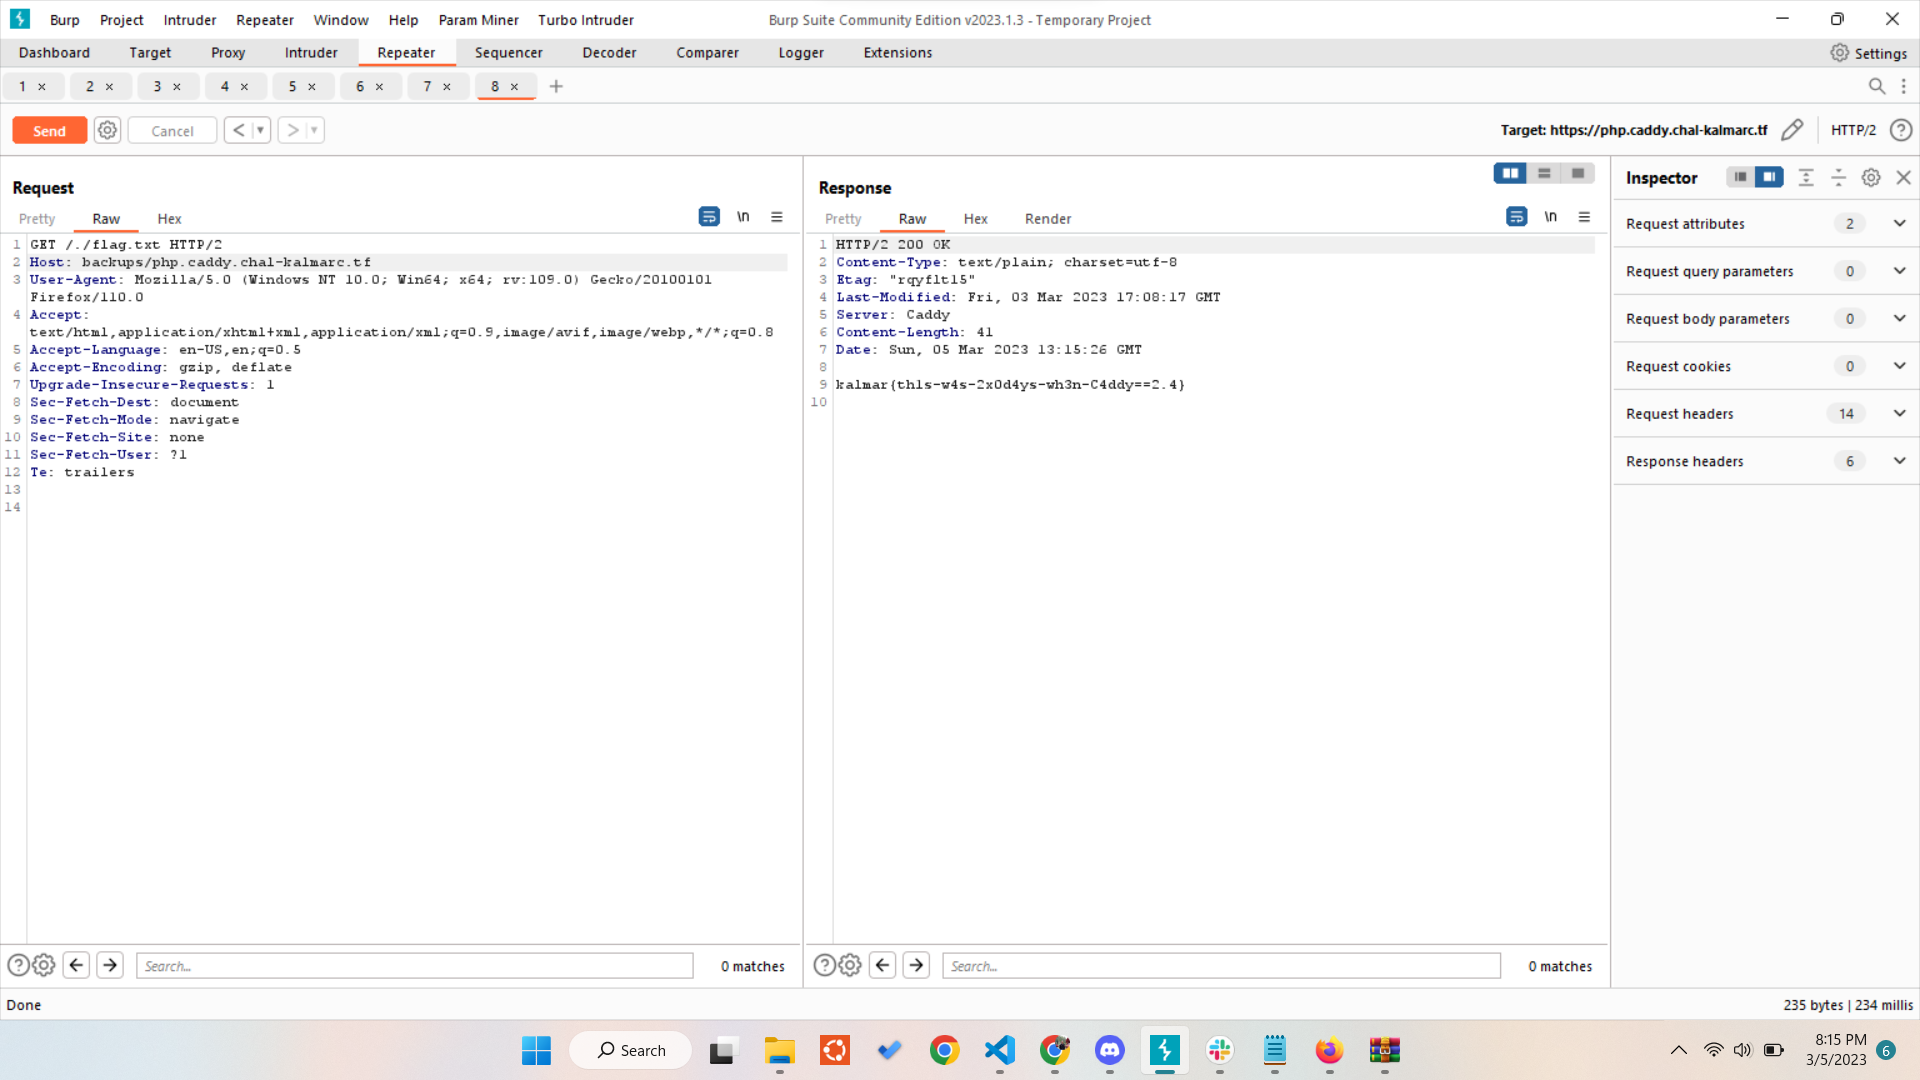The width and height of the screenshot is (1920, 1080).
Task: Open the Intruder menu in menu bar
Action: click(190, 20)
